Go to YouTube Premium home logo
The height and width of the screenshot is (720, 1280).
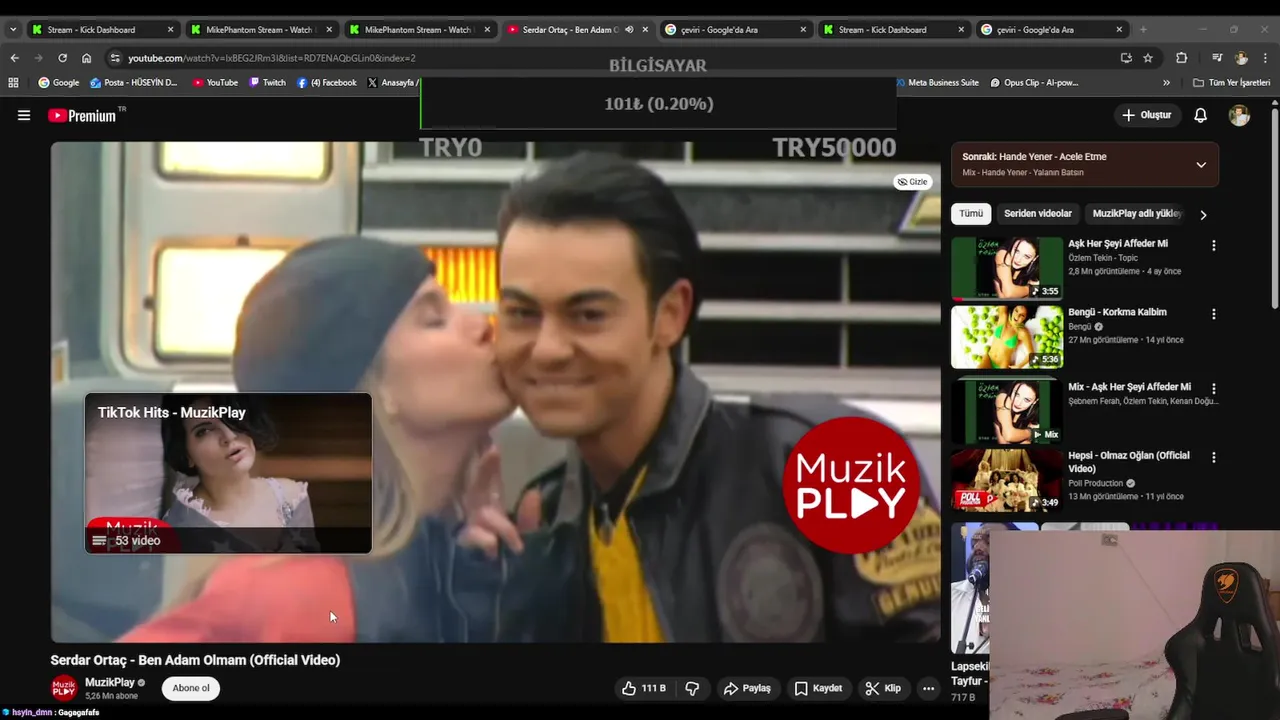82,115
